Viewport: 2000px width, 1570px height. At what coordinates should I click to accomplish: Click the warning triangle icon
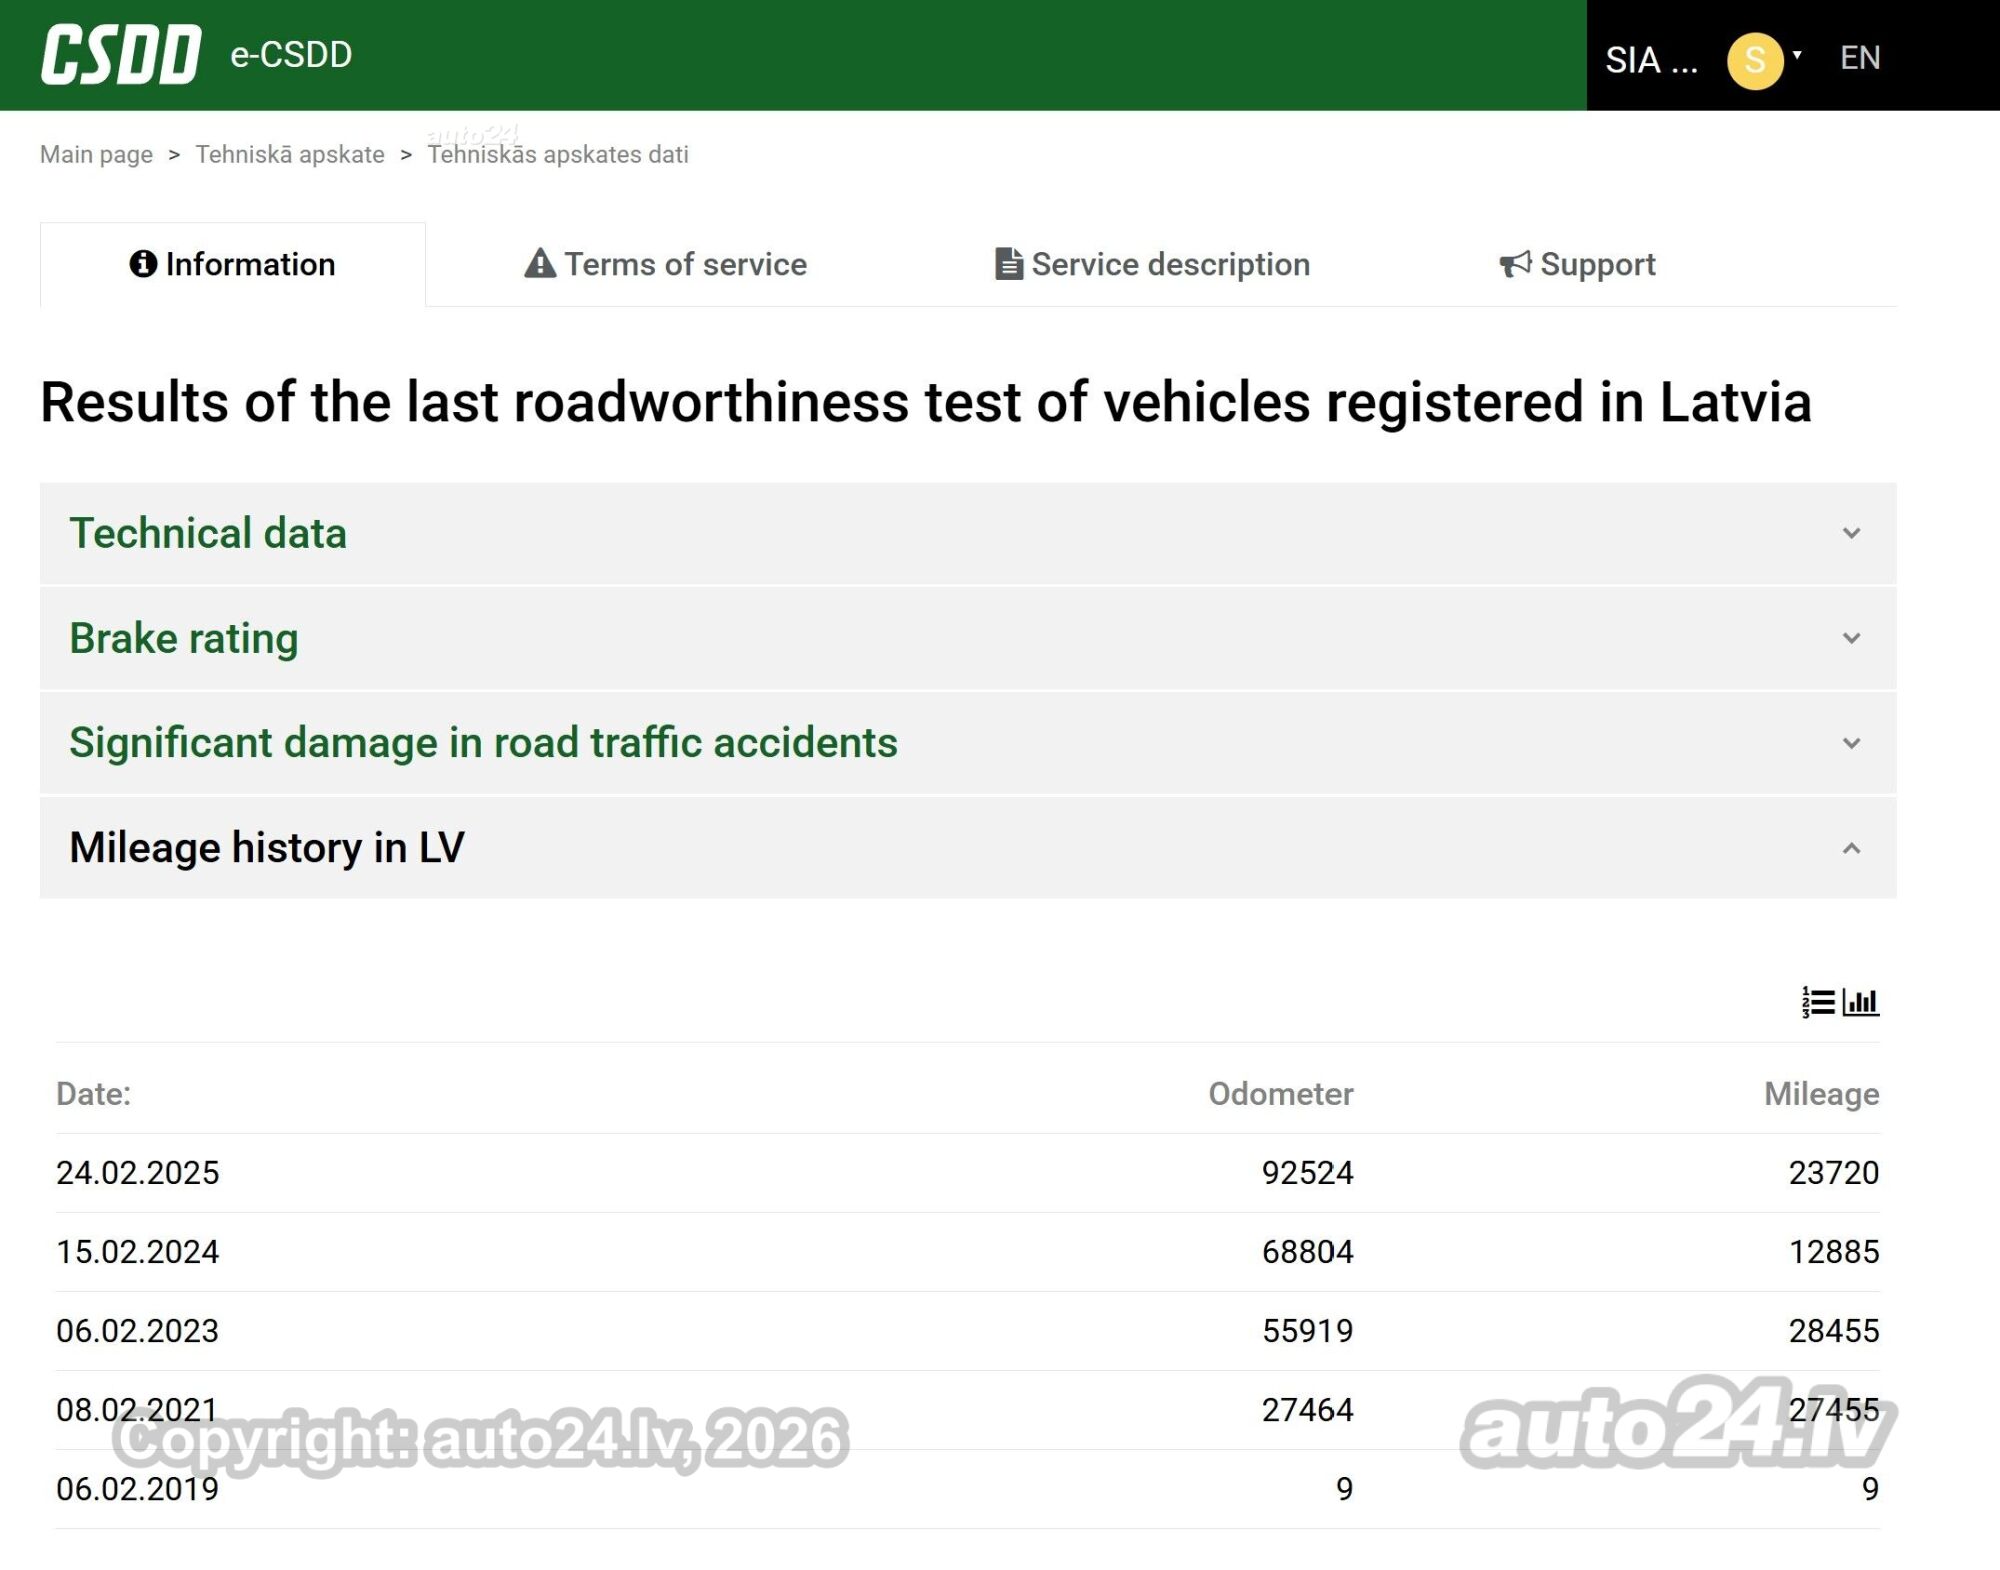[x=540, y=263]
